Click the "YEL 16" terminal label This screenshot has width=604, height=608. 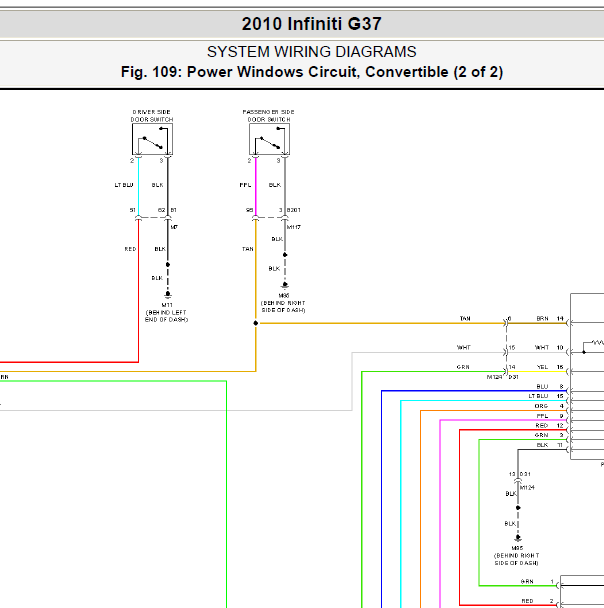coord(550,367)
